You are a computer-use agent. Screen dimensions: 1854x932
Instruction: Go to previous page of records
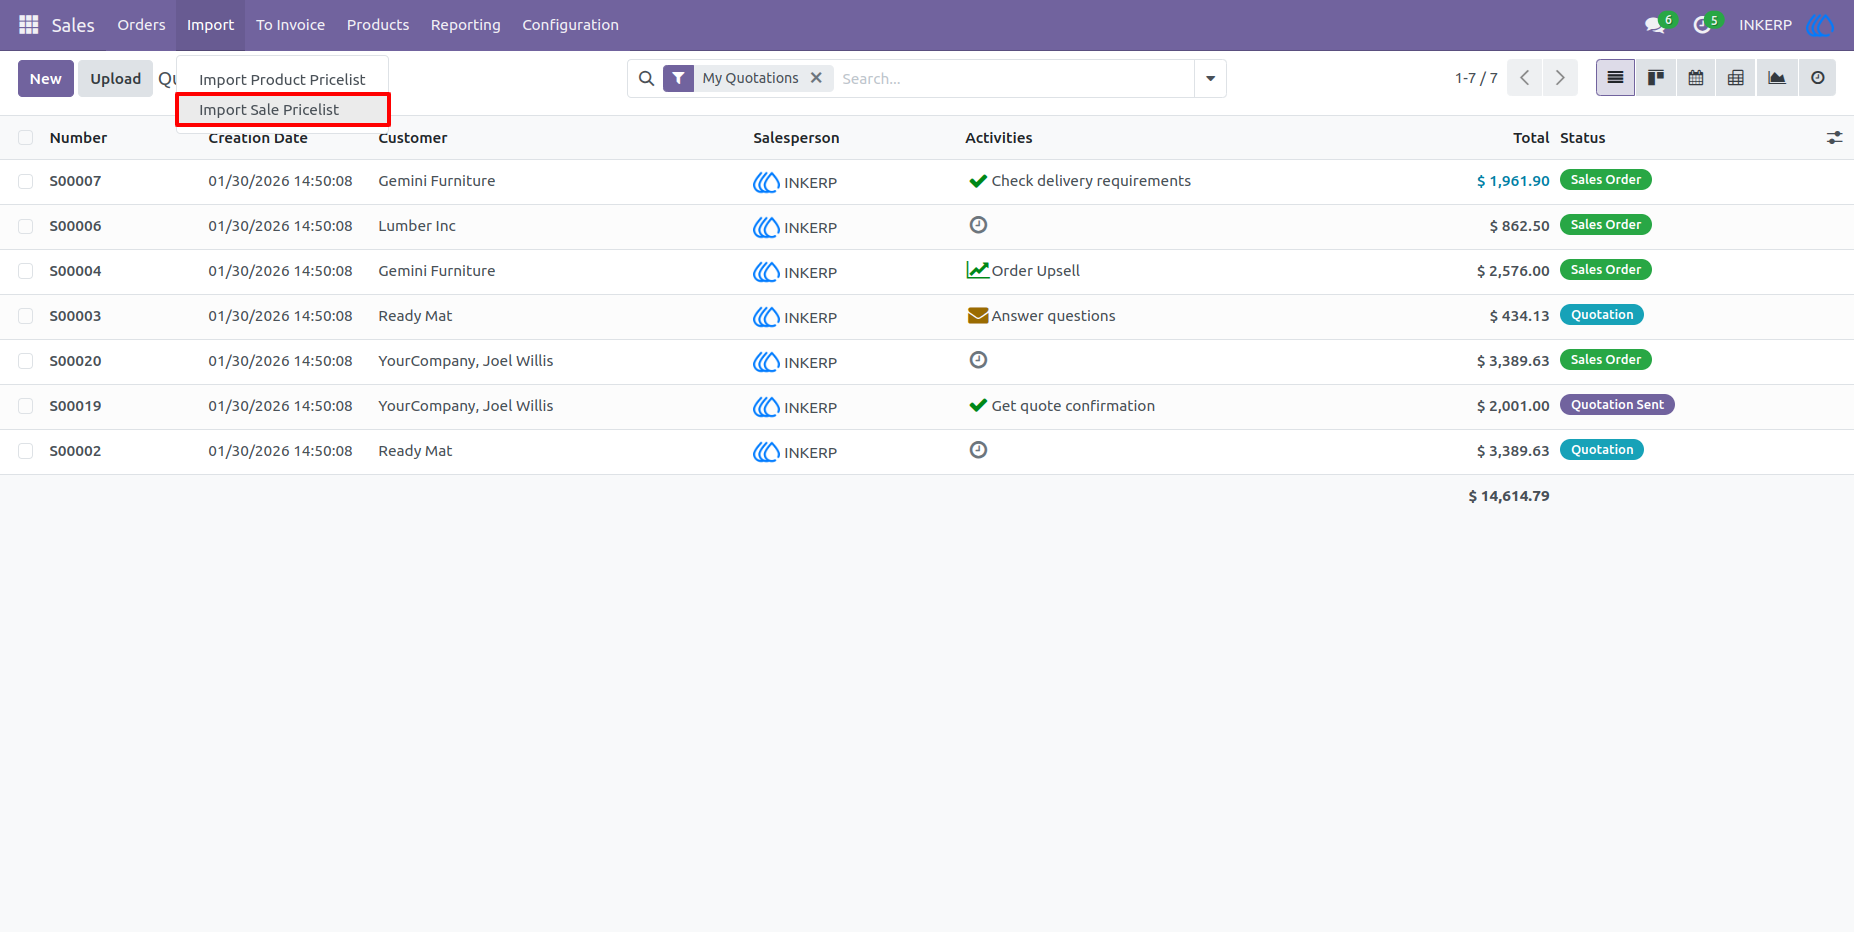pyautogui.click(x=1524, y=78)
